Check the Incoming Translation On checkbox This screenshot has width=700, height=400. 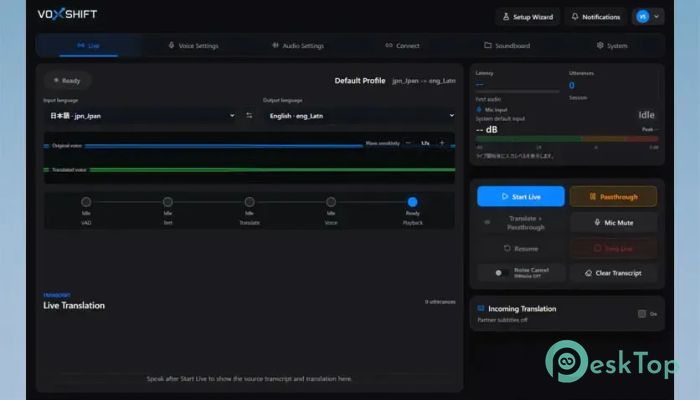coord(642,314)
